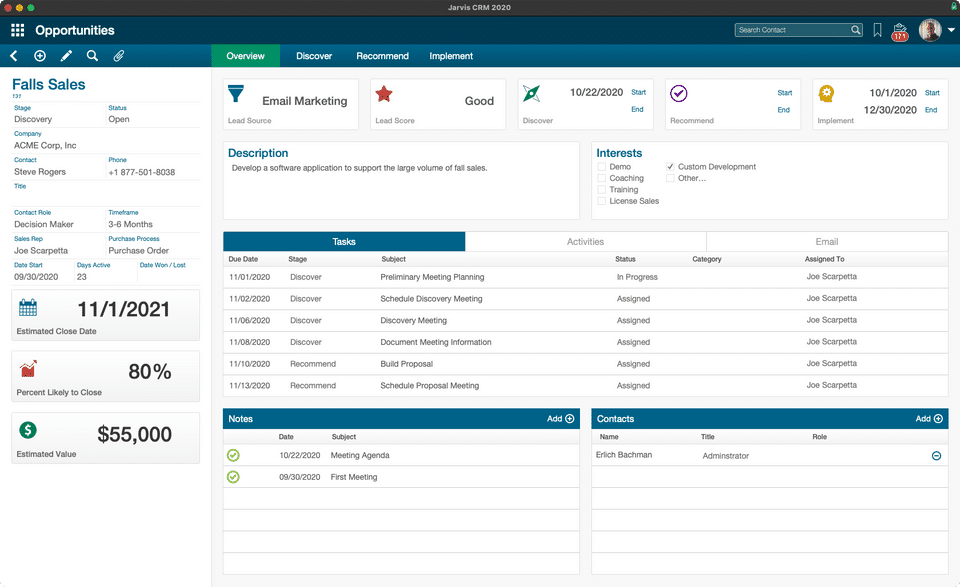
Task: Click the contact name Steve Rogers
Action: pyautogui.click(x=40, y=172)
